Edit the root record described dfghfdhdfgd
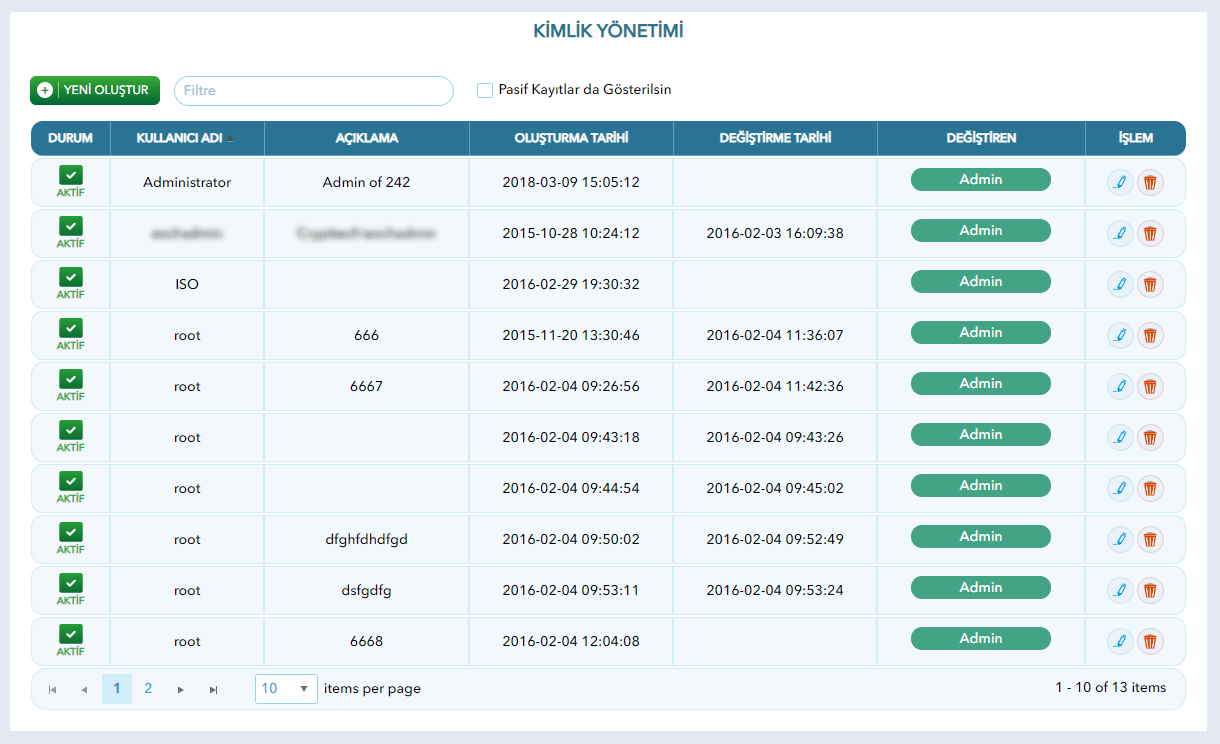 pos(1120,539)
